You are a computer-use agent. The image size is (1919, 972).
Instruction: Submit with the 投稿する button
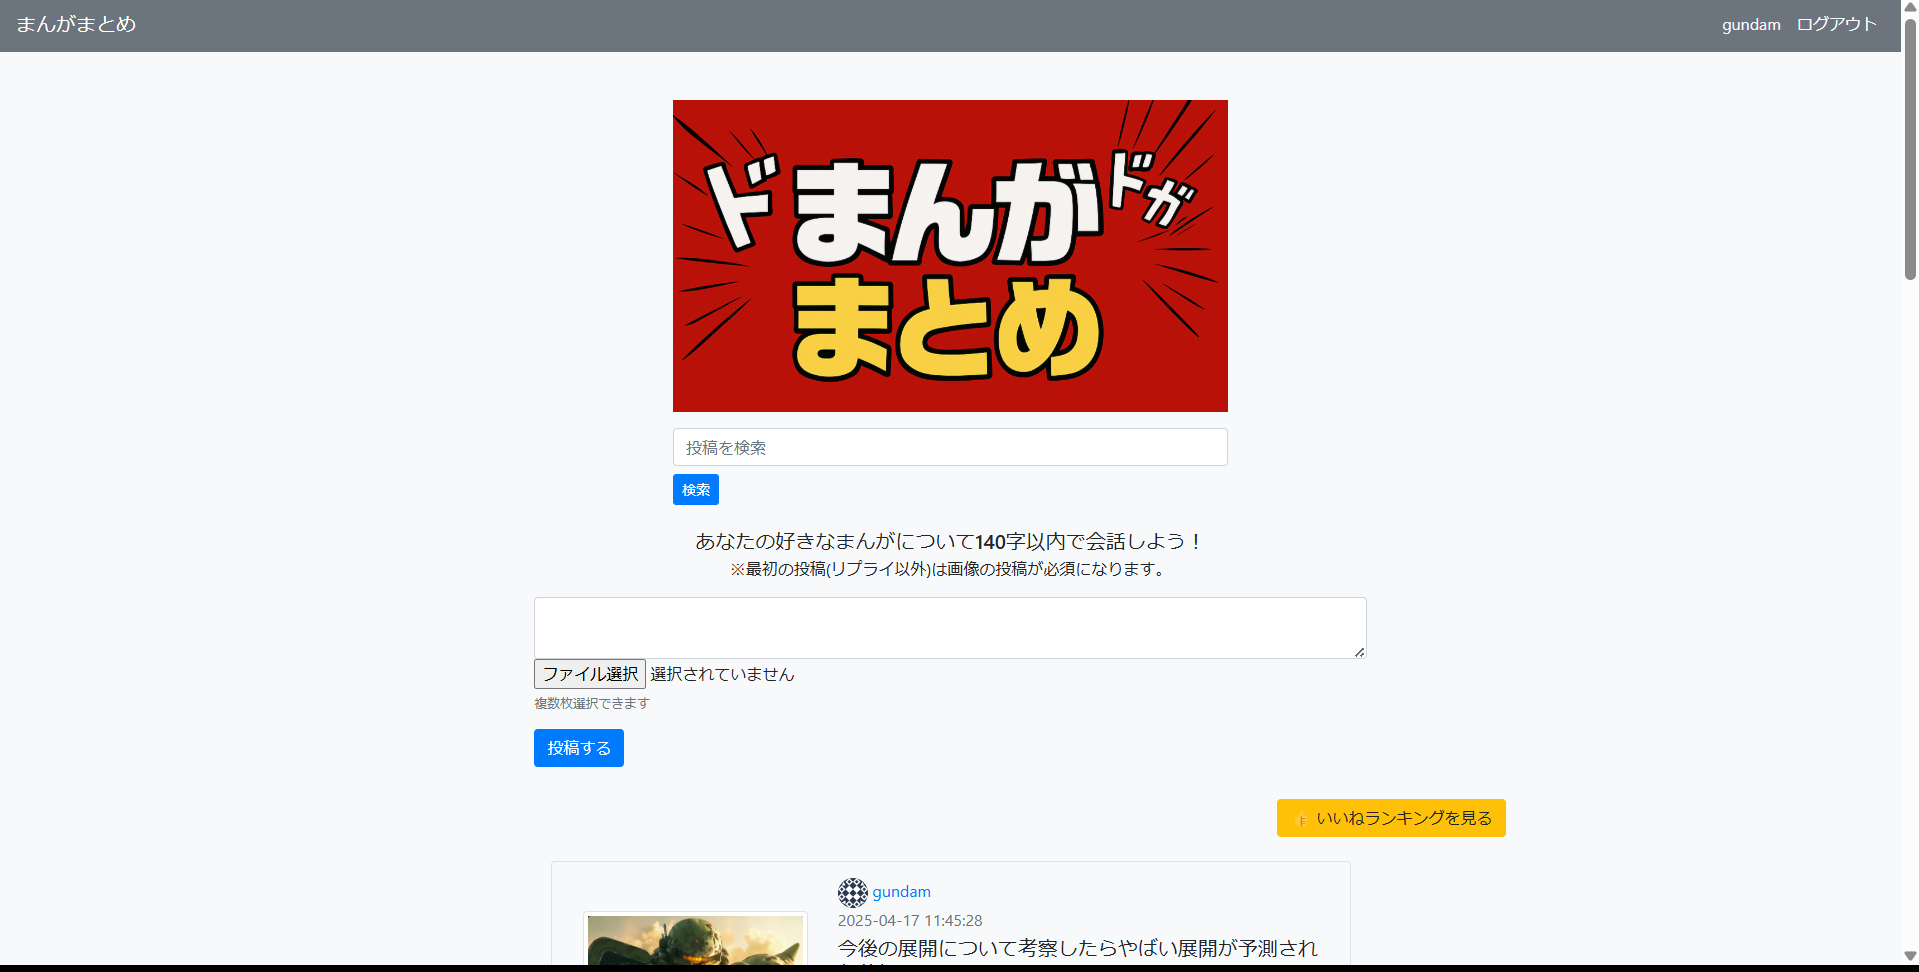[579, 748]
